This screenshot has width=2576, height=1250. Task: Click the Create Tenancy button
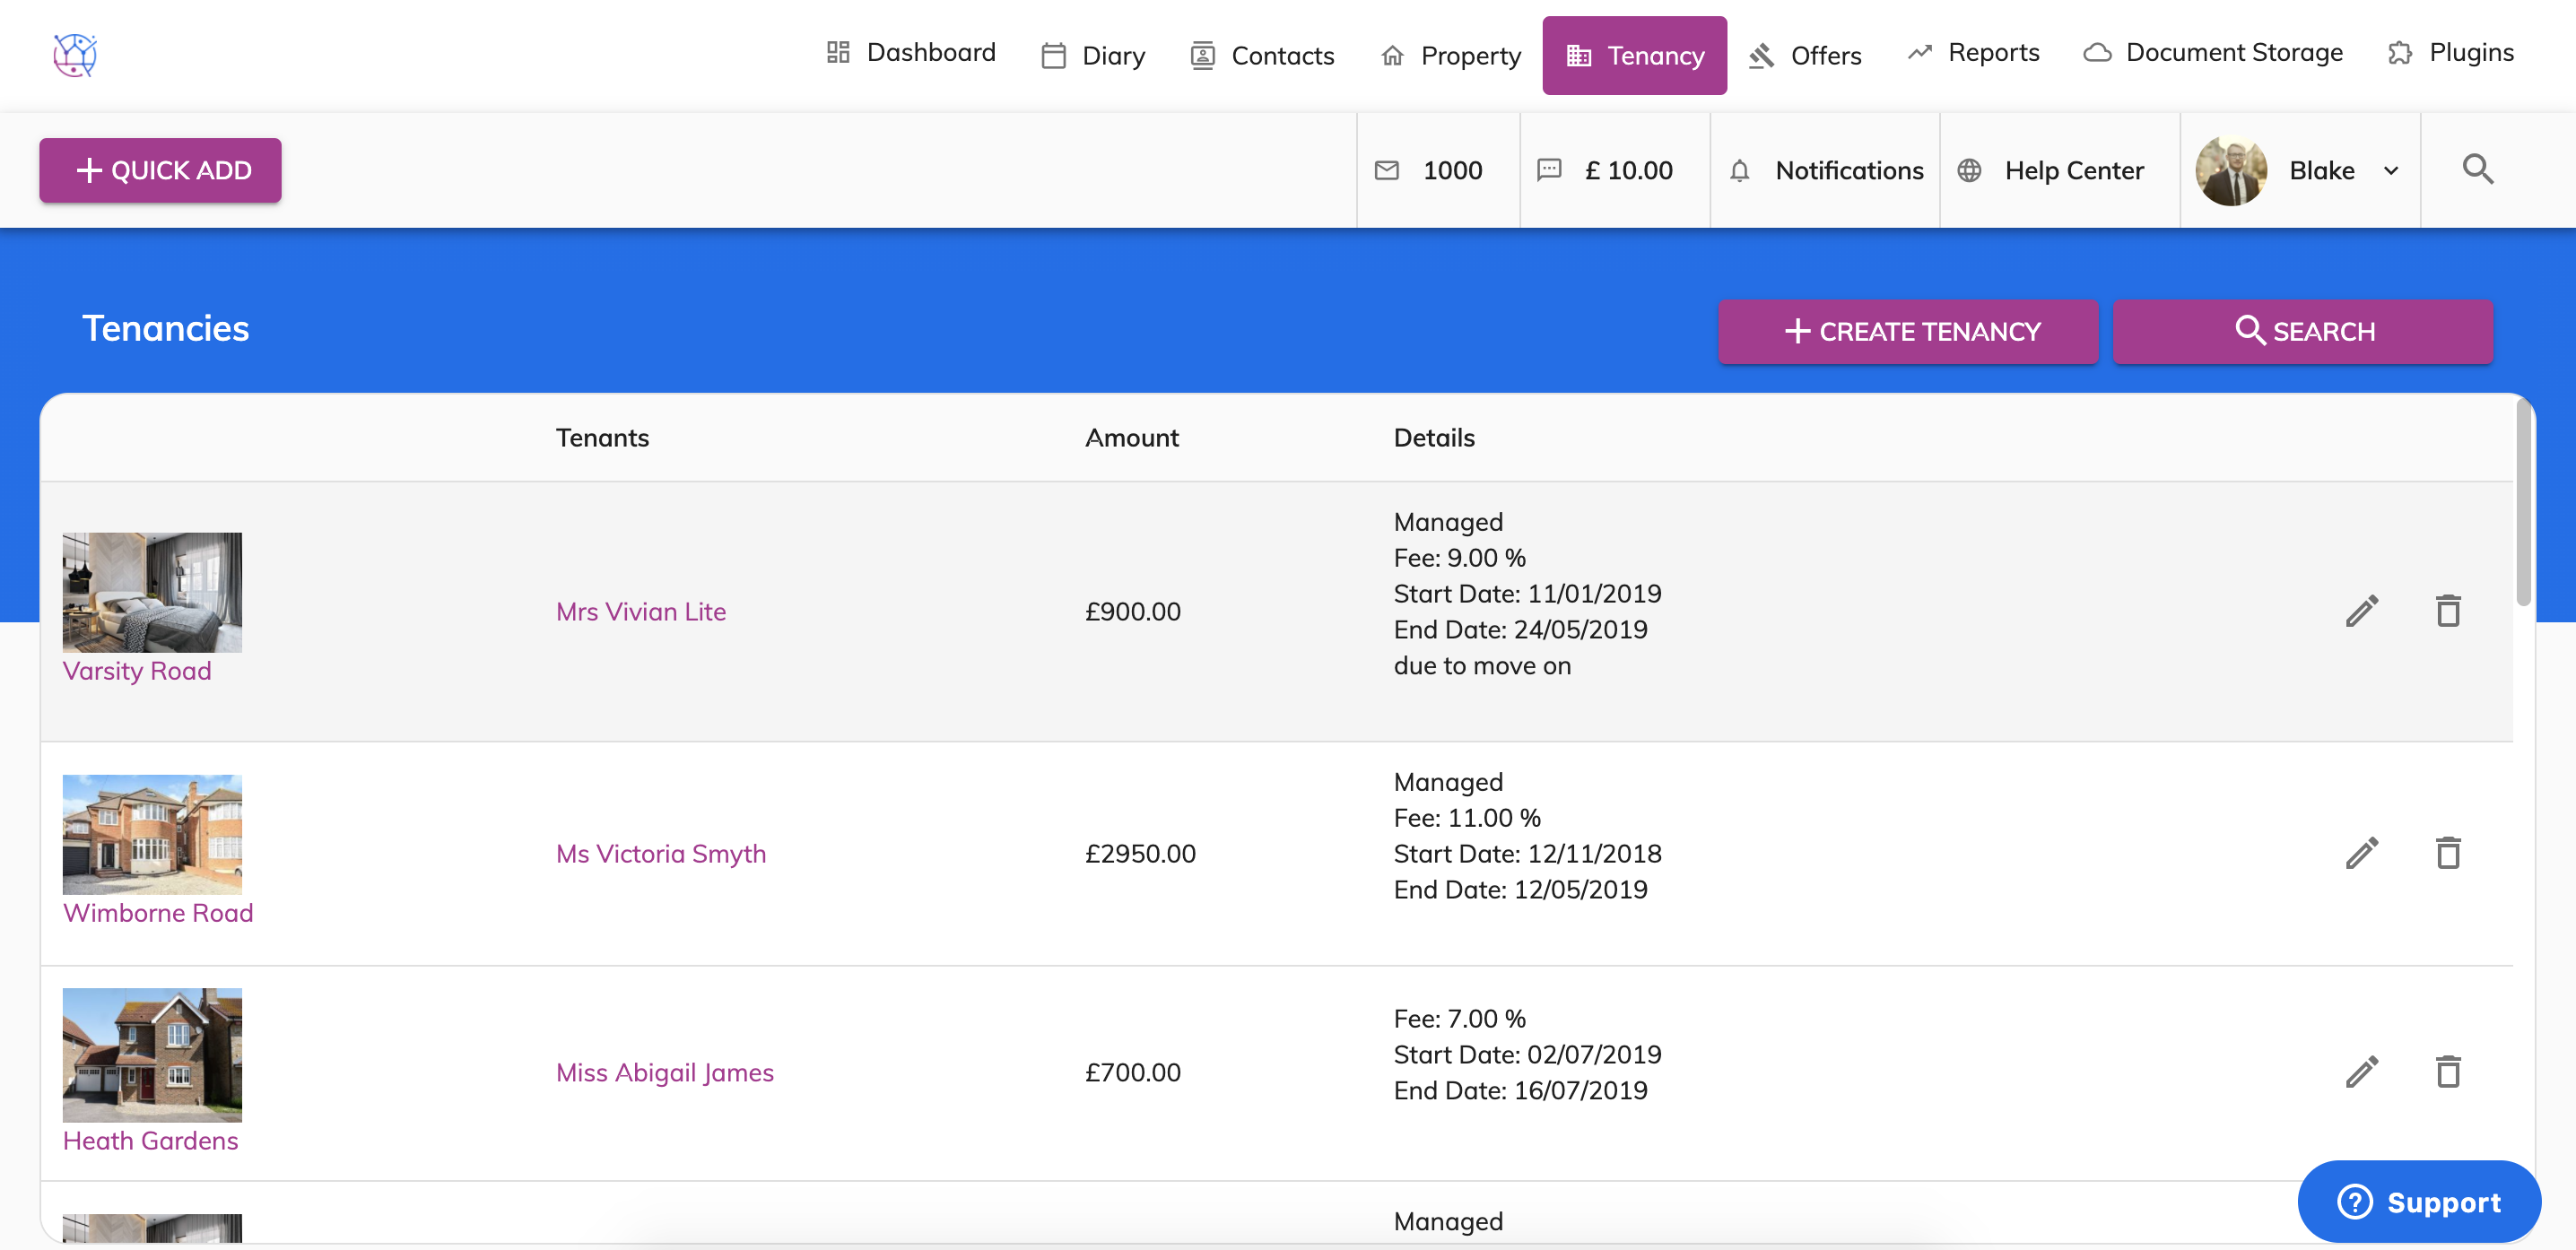tap(1907, 331)
